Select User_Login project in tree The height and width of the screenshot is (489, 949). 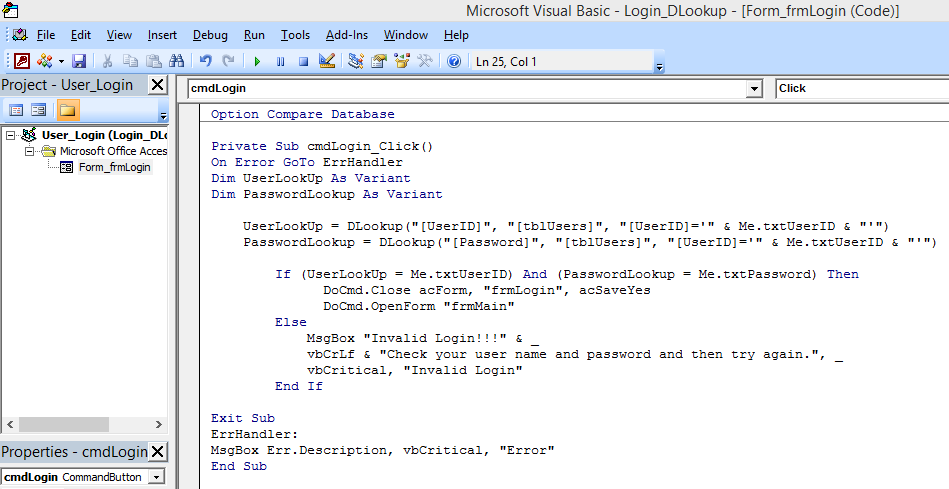pos(104,135)
